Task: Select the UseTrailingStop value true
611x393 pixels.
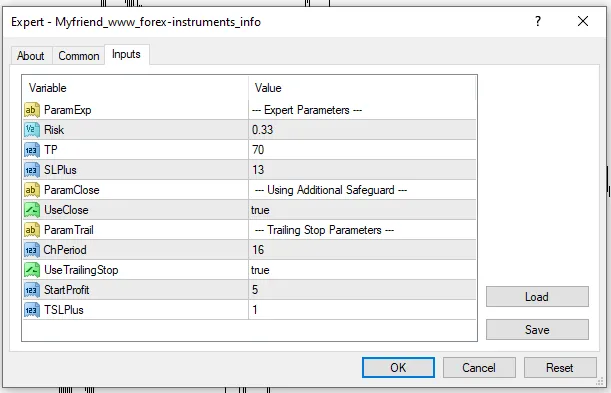Action: coord(260,270)
